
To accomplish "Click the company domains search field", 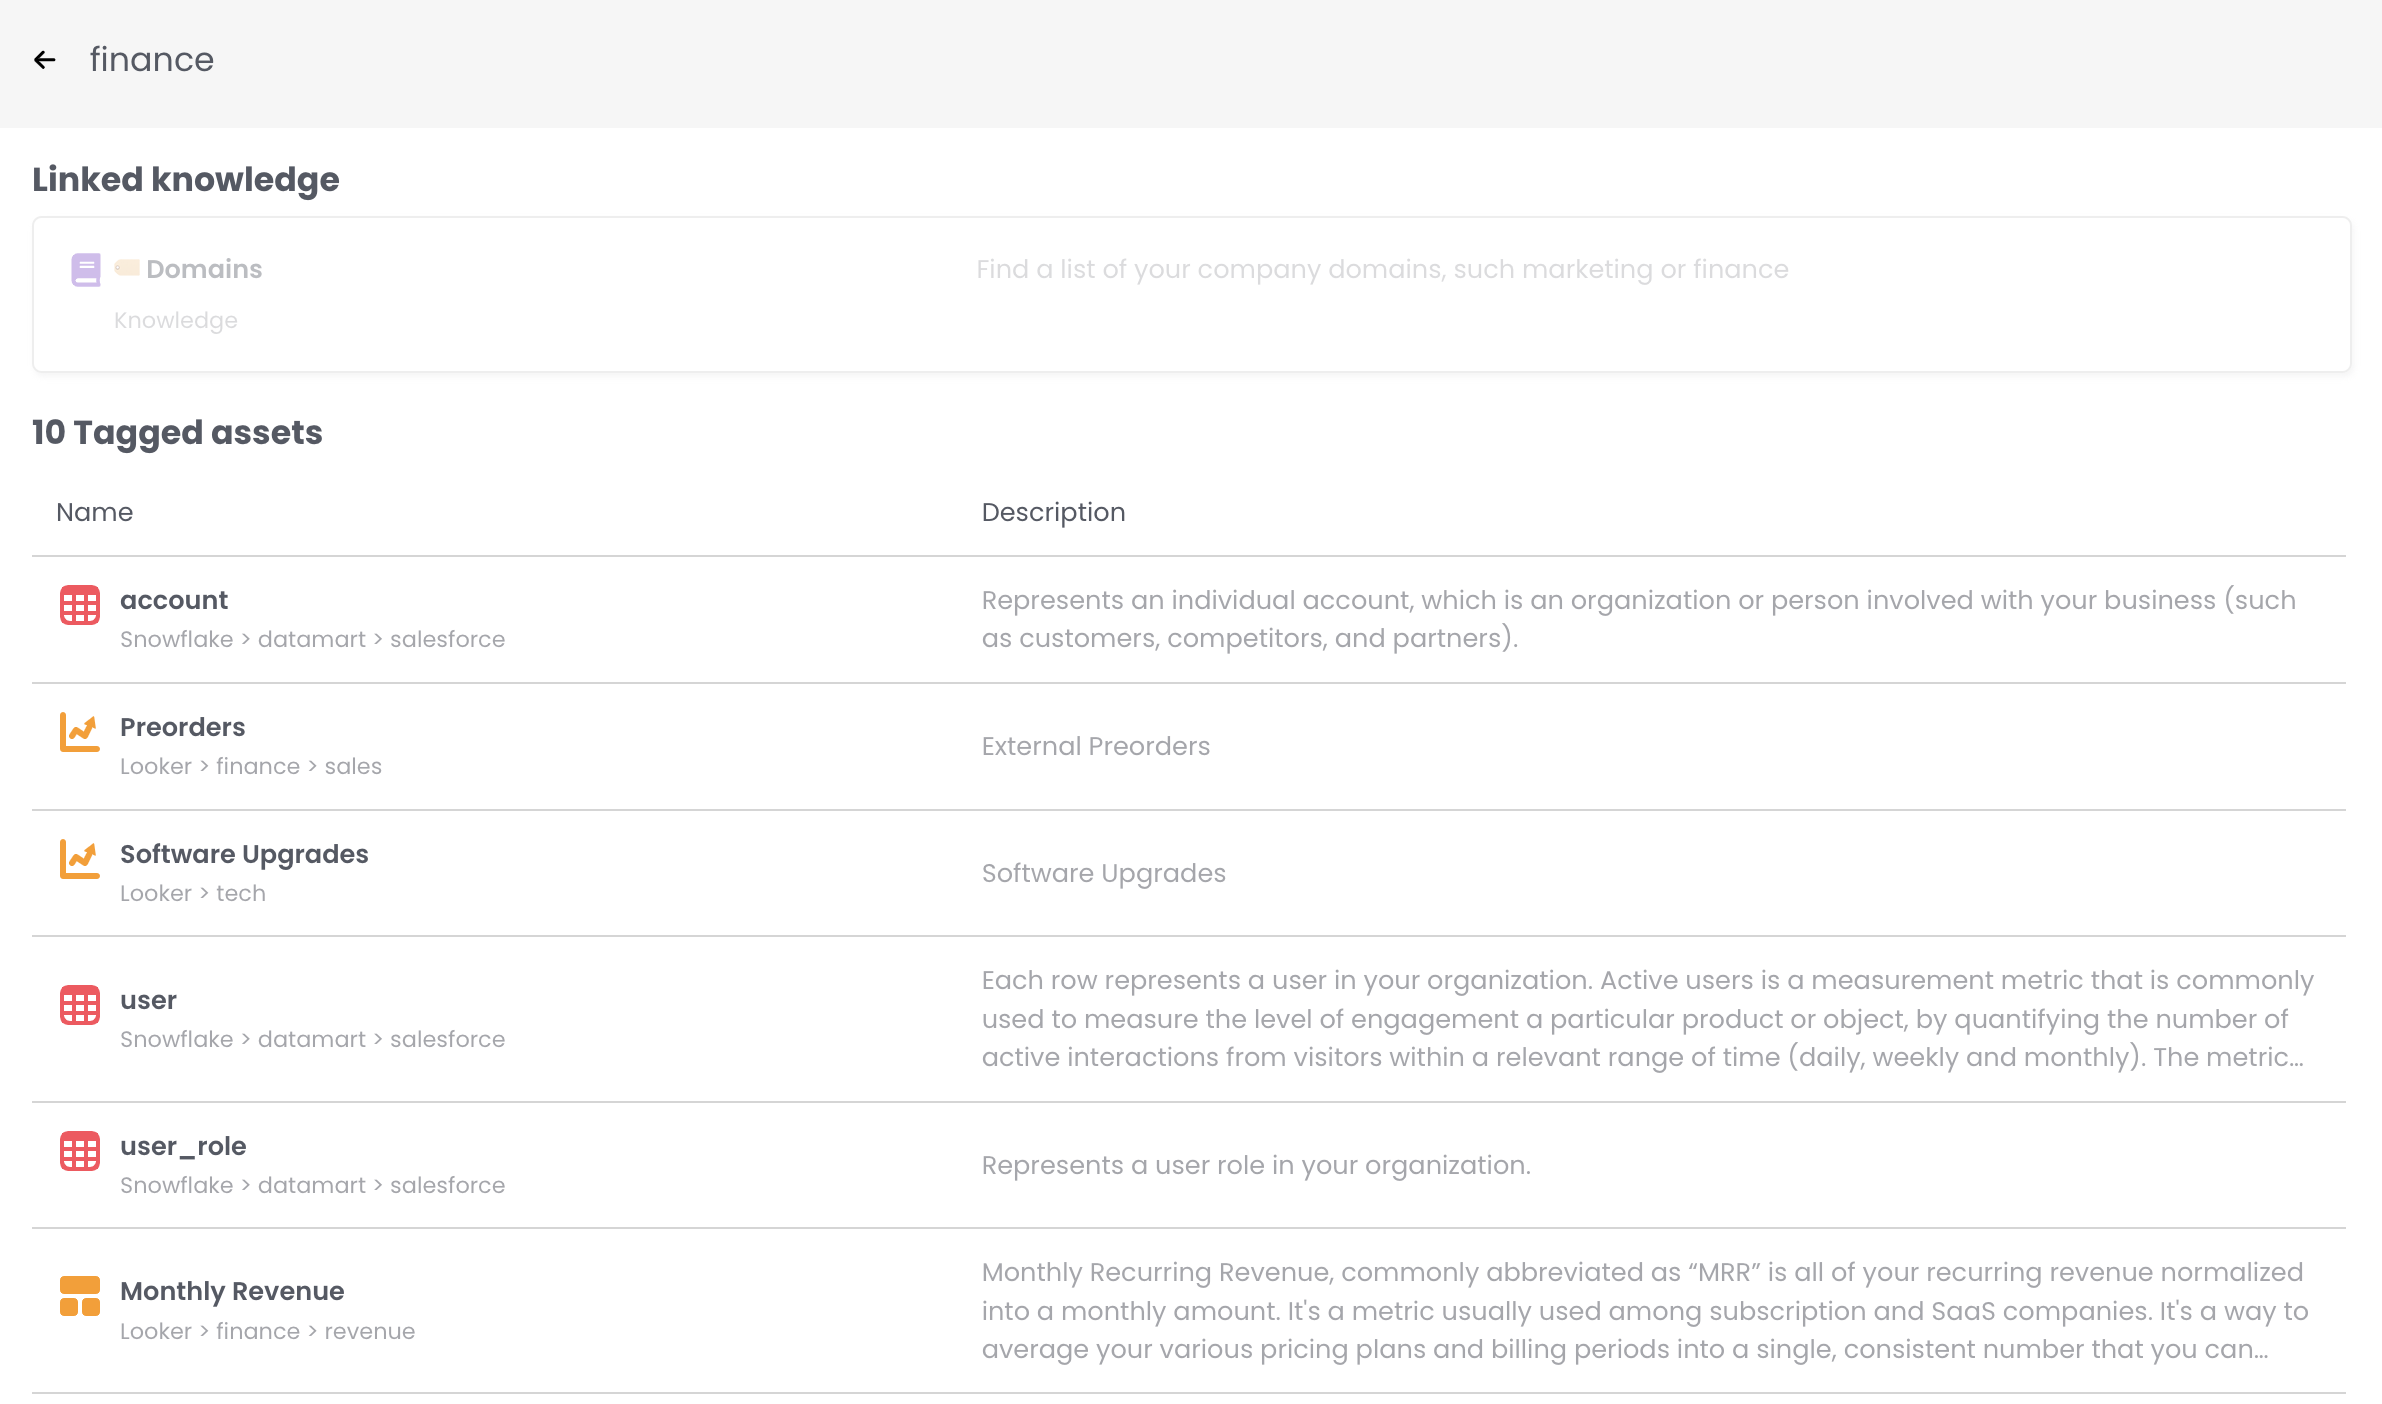I will tap(1380, 269).
